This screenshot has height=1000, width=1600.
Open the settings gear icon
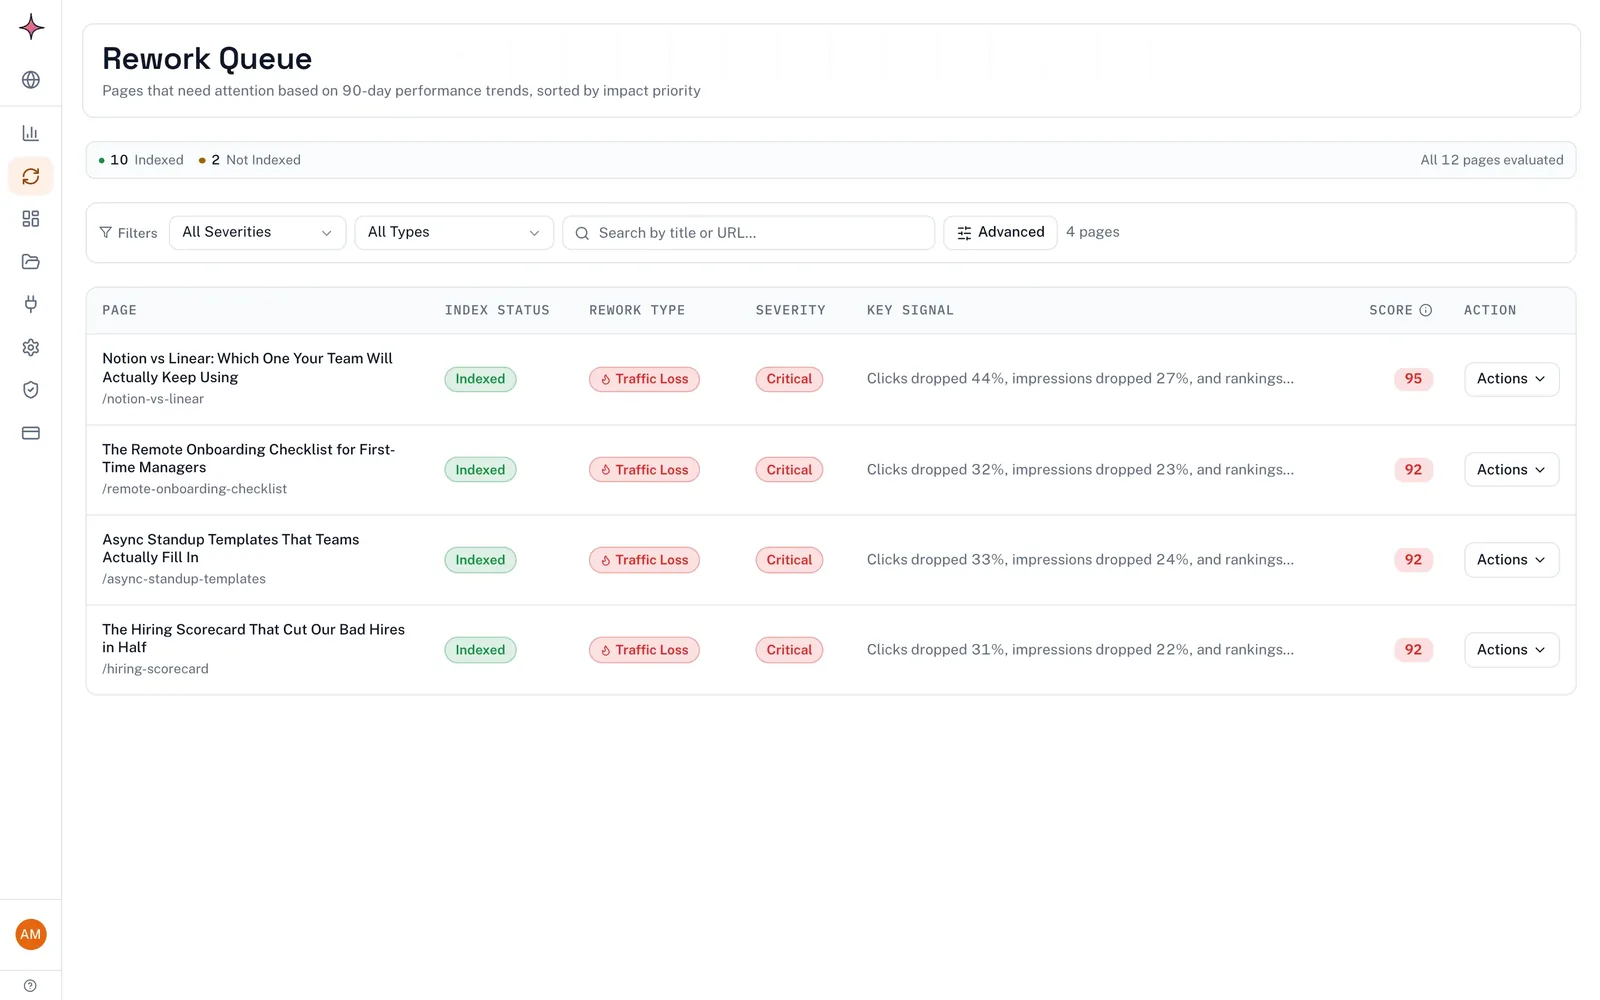[x=31, y=347]
